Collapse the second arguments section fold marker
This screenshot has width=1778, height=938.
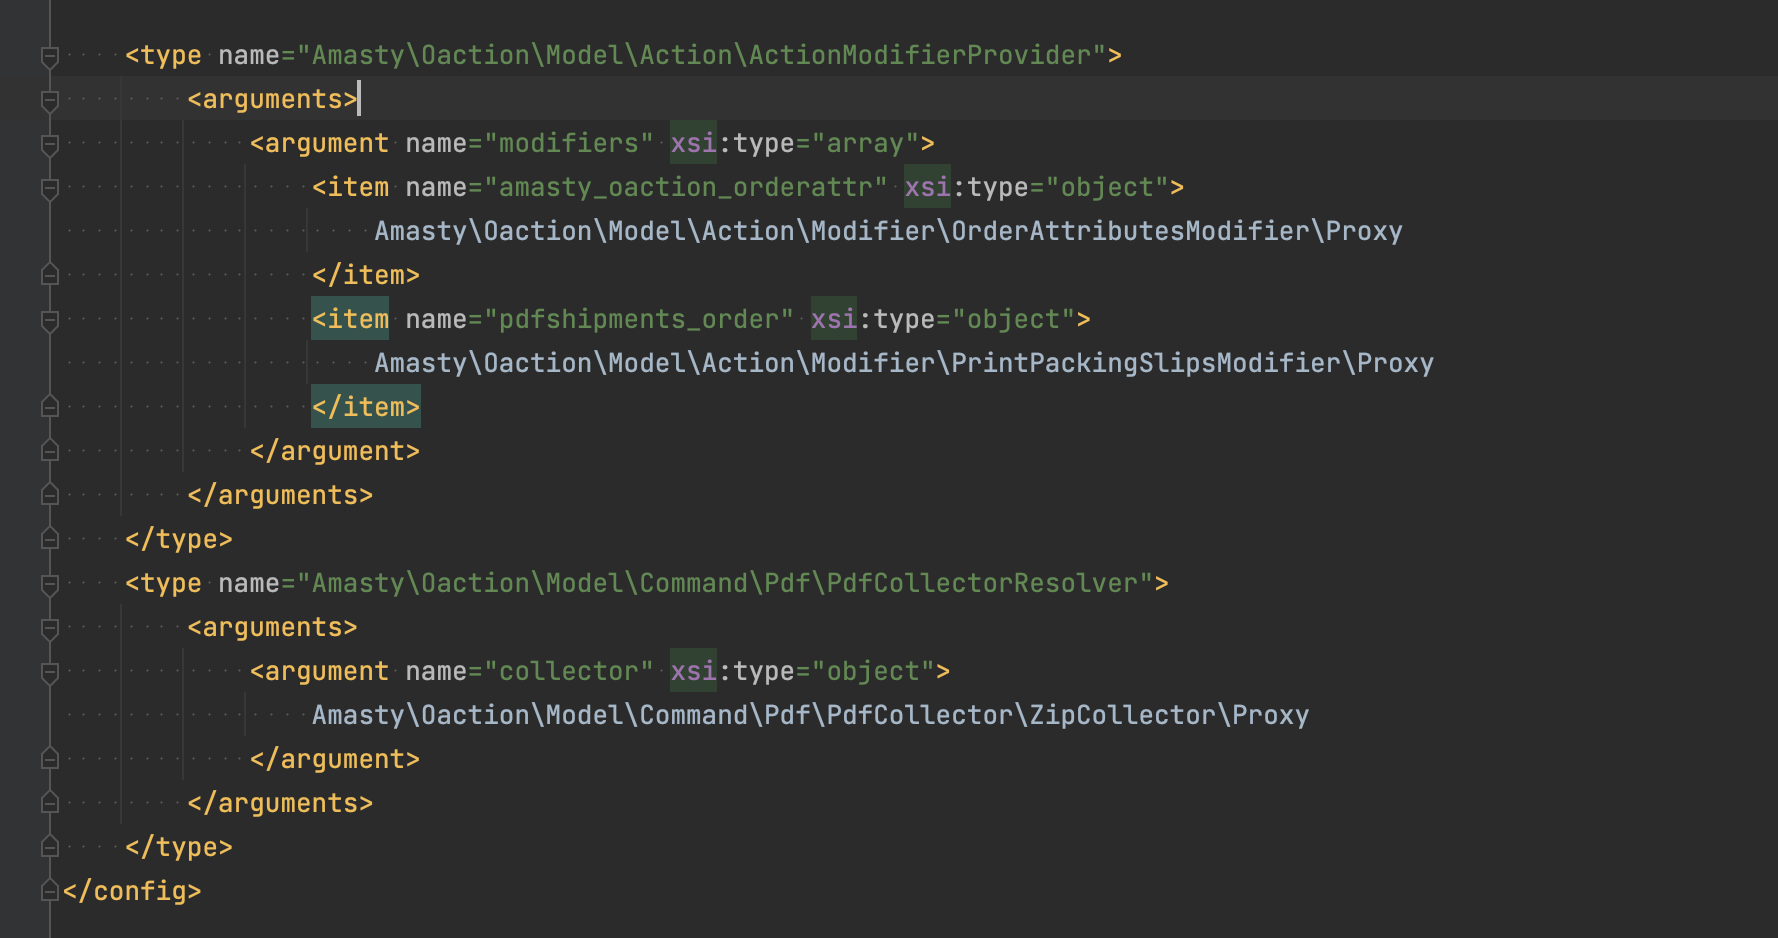coord(47,627)
